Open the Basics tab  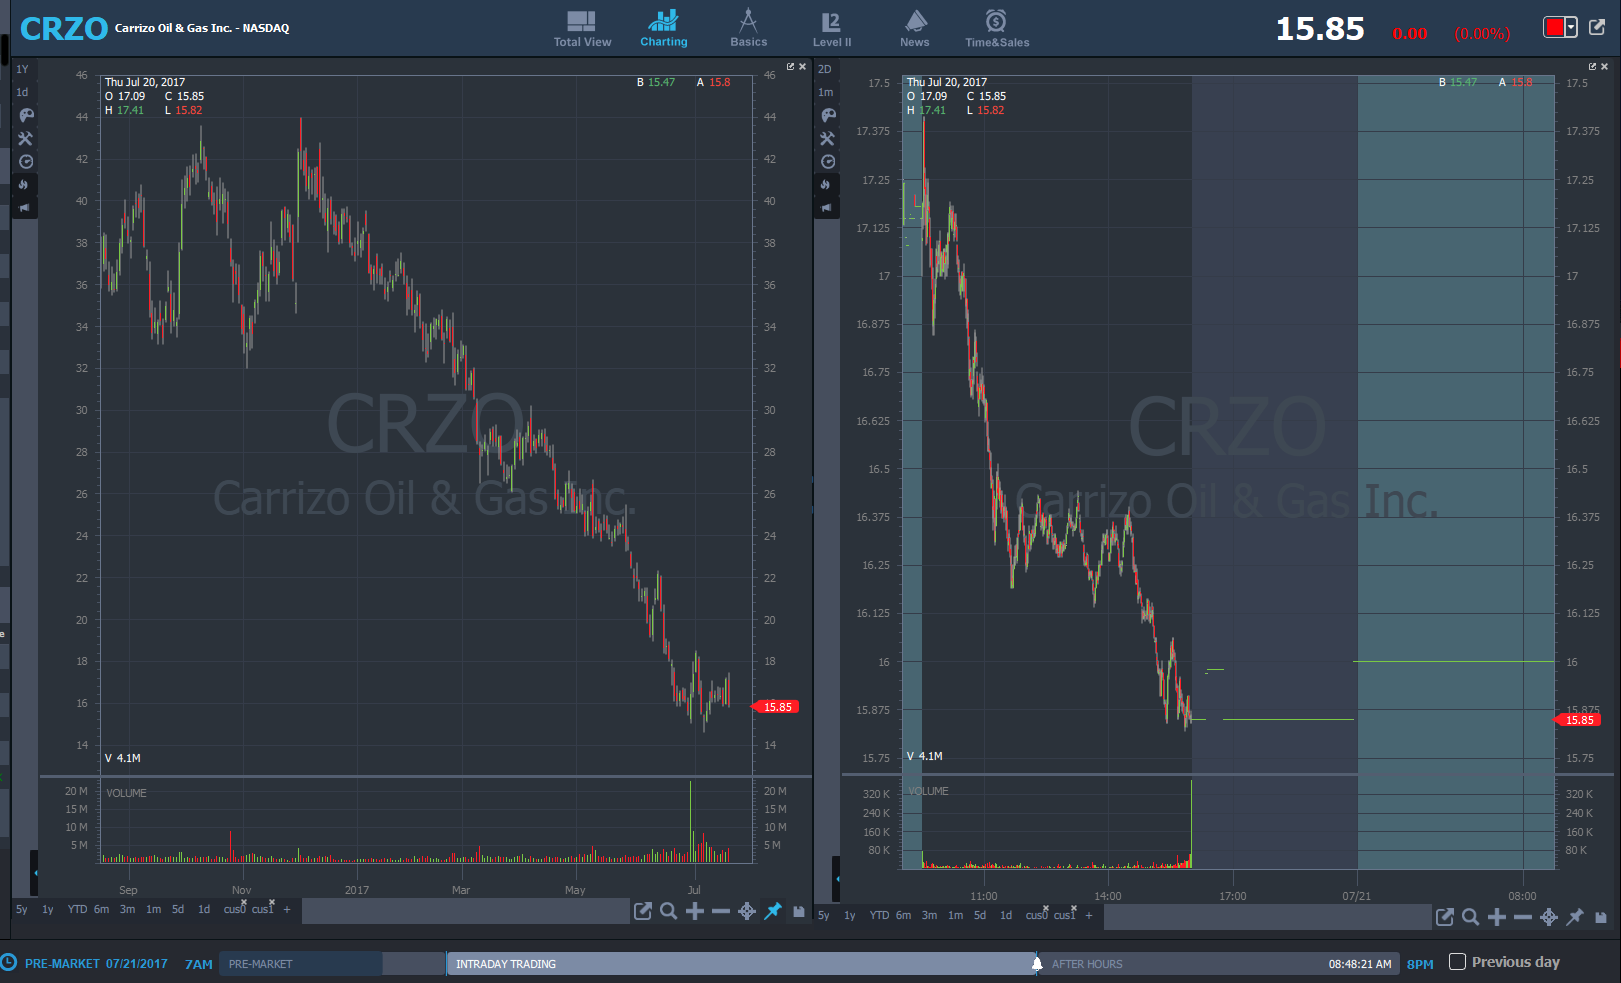coord(748,28)
